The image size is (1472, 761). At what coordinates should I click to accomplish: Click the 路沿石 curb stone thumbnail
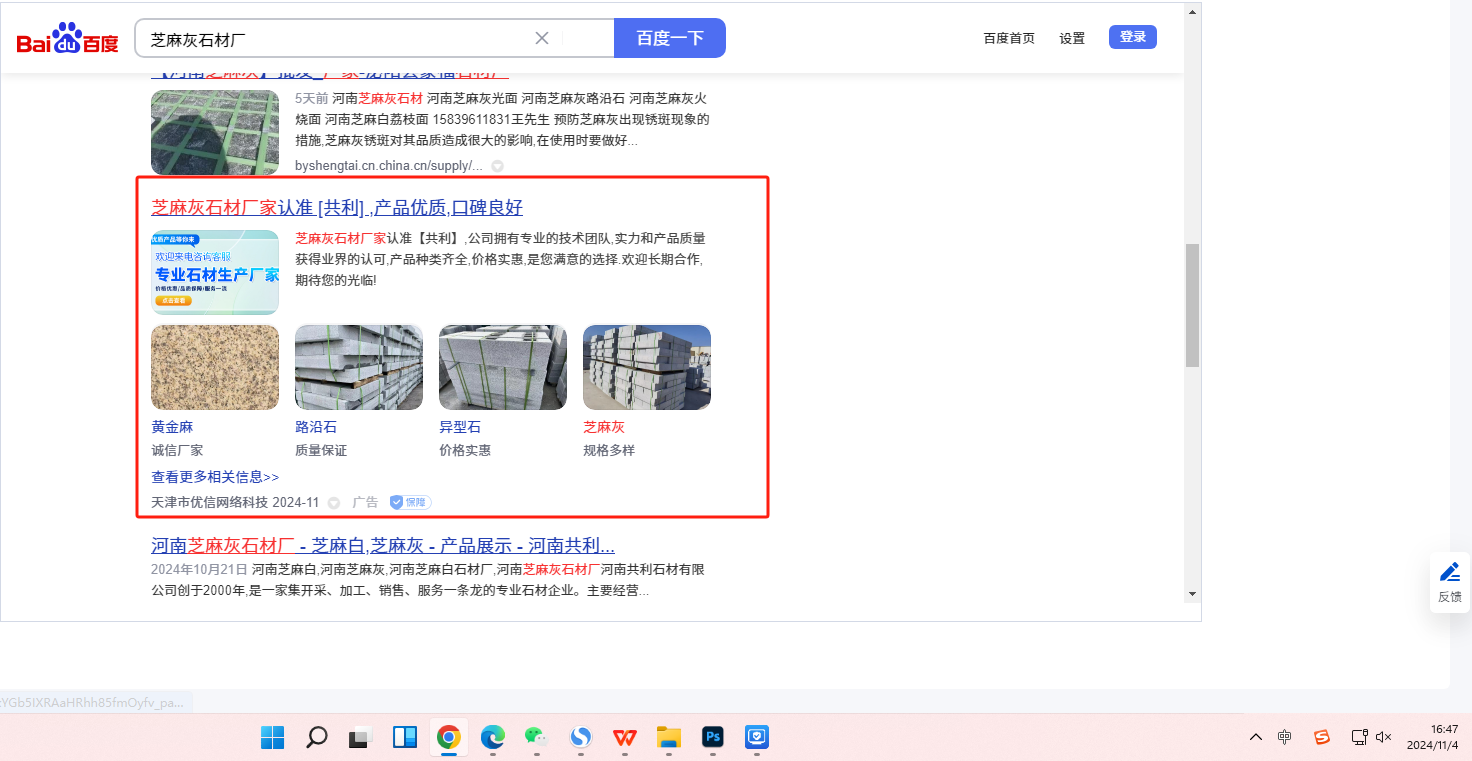click(x=359, y=367)
